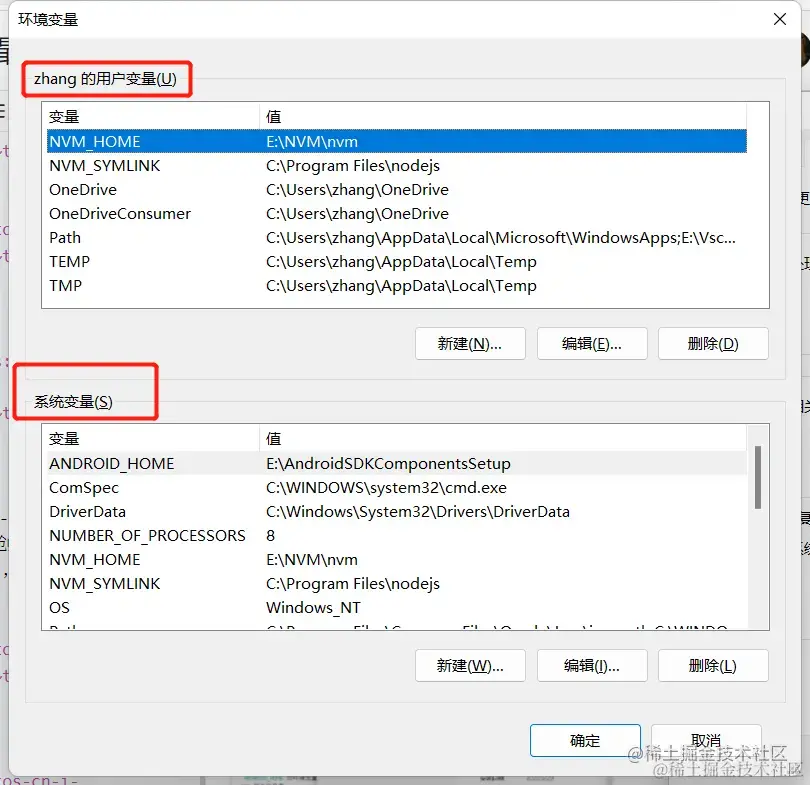This screenshot has width=810, height=785.
Task: Select the OneDrive user variable
Action: (397, 190)
